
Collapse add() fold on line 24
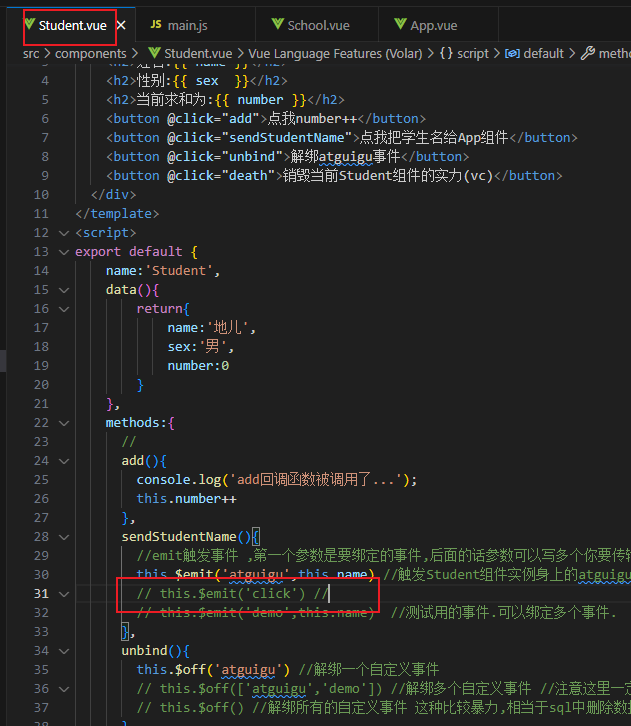click(x=64, y=461)
